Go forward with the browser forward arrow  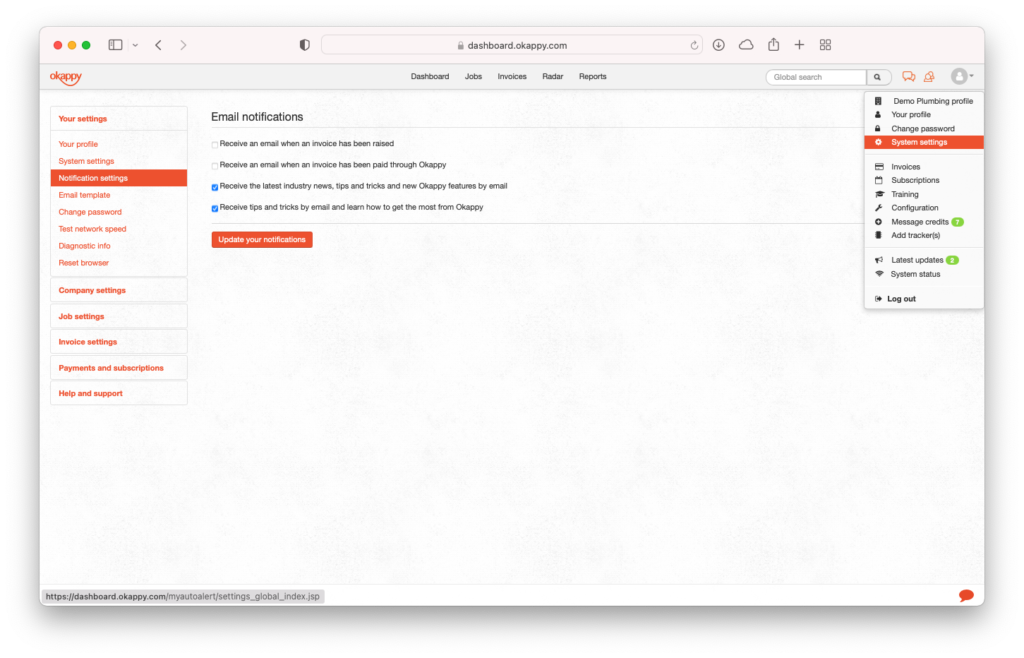184,45
